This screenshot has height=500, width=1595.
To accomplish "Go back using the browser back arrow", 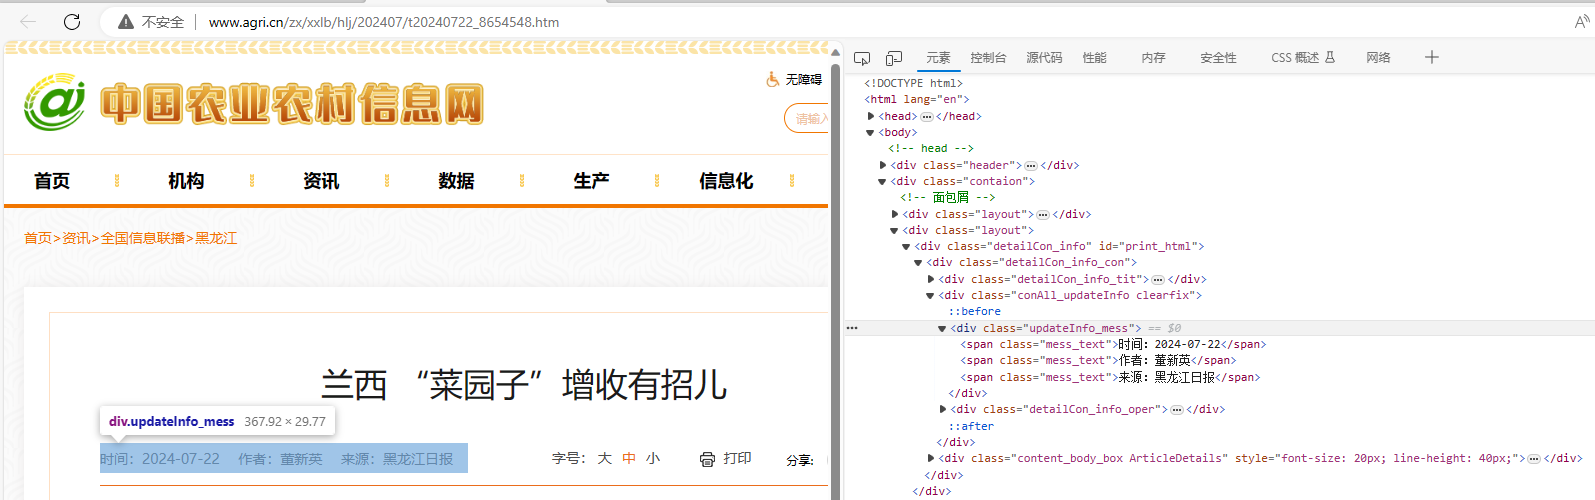I will (28, 21).
